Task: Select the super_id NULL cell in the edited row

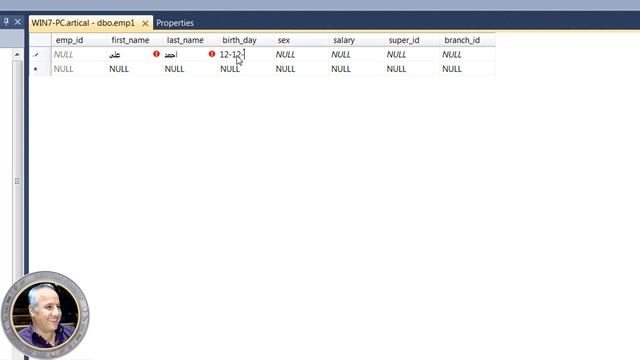Action: pyautogui.click(x=412, y=54)
